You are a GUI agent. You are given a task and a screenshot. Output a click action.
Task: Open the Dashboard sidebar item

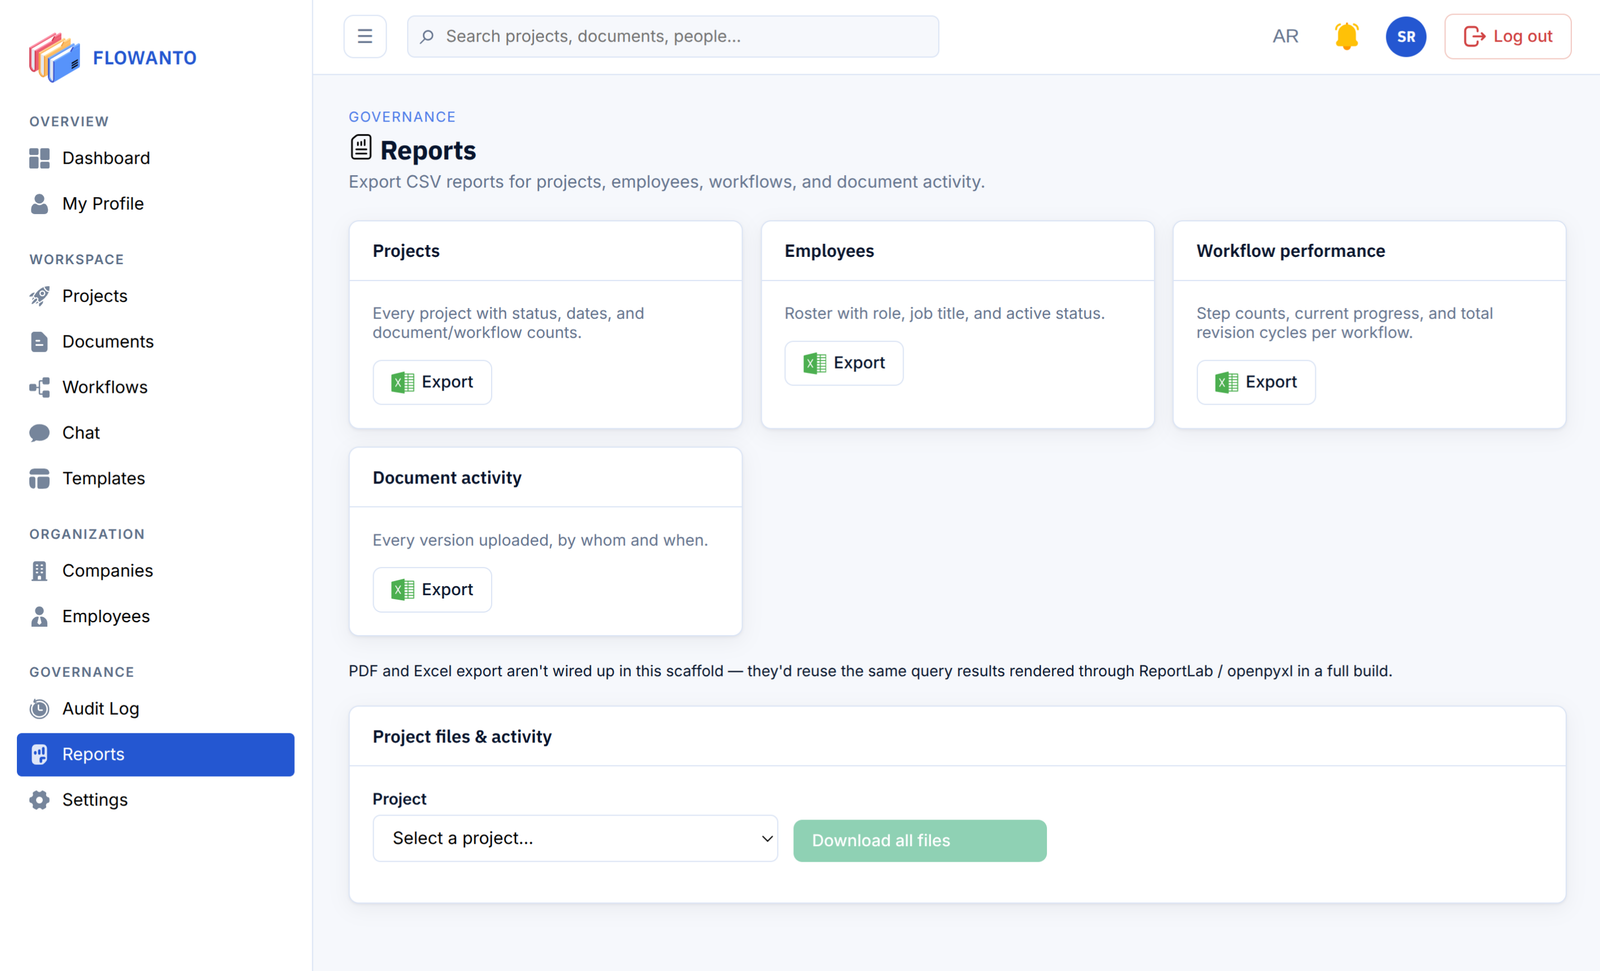(155, 158)
